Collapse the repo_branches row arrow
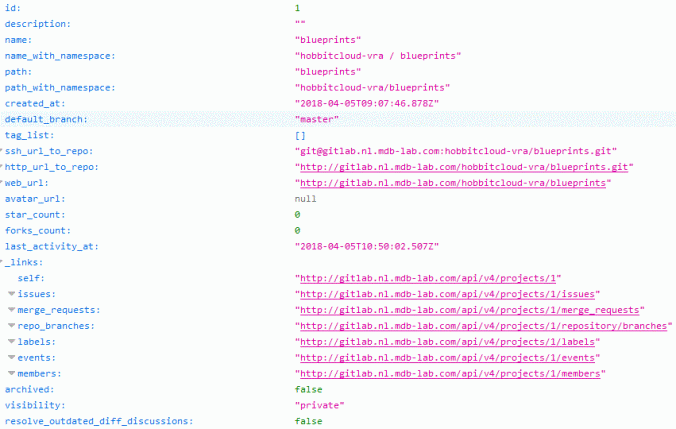The width and height of the screenshot is (676, 429). 11,326
